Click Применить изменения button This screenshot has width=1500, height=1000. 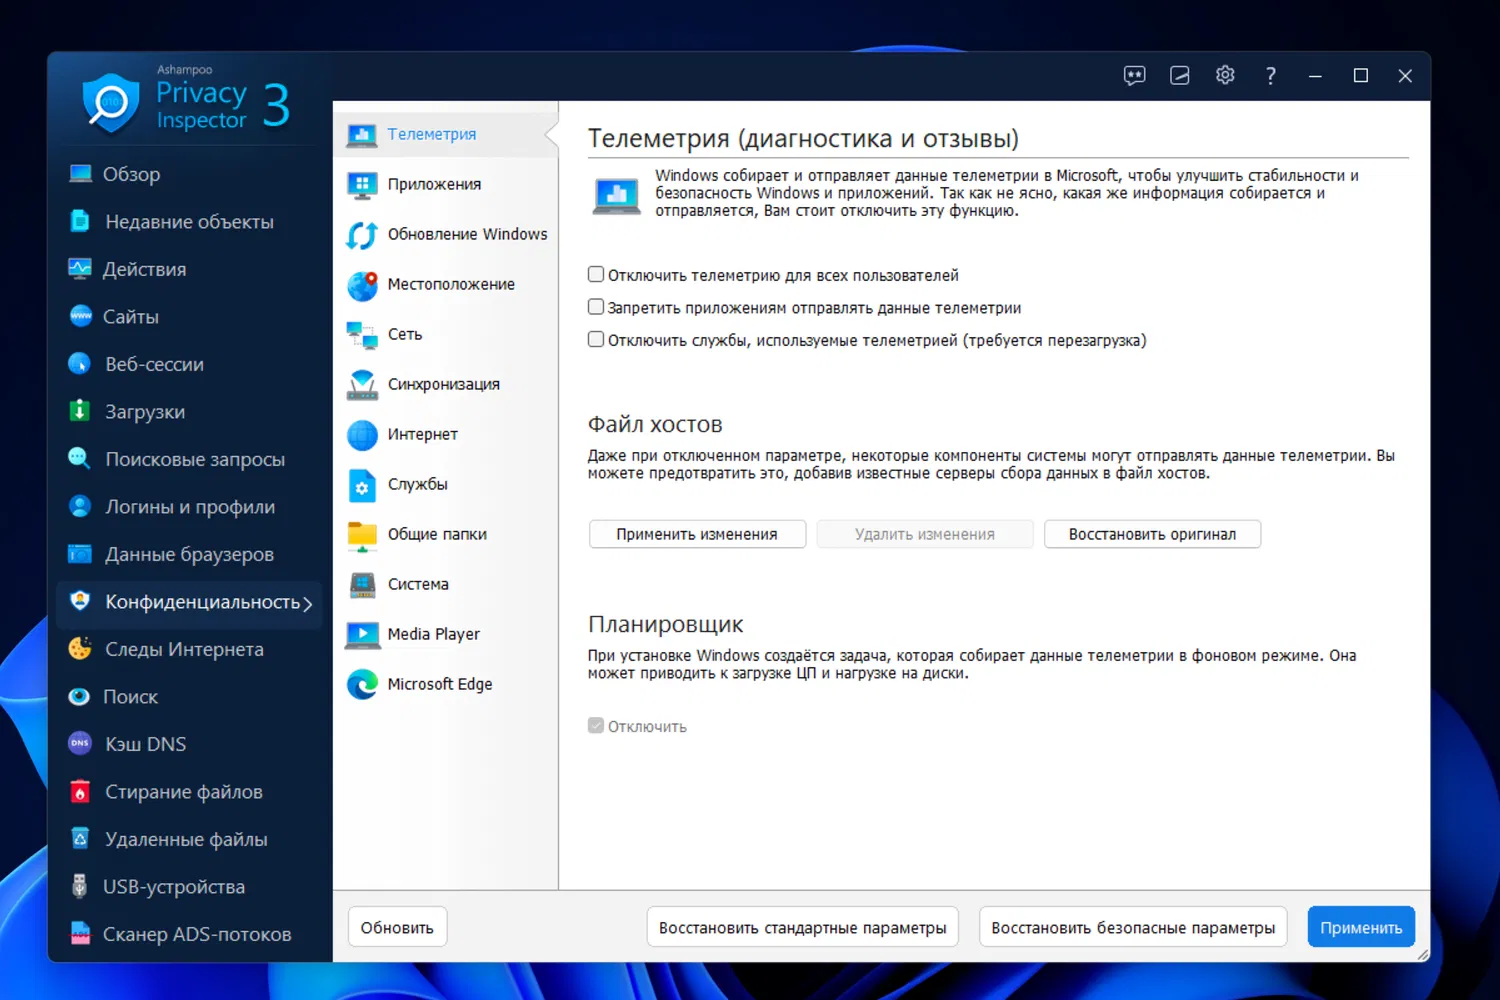tap(697, 534)
